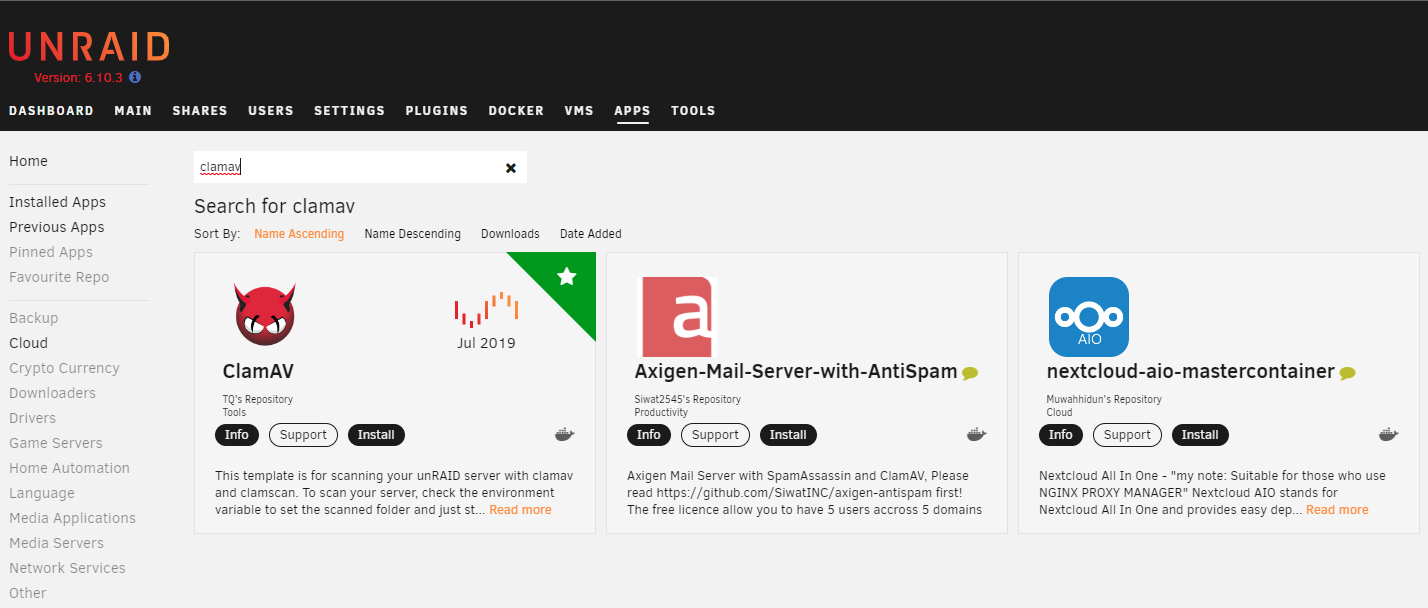This screenshot has height=608, width=1428.
Task: Select the Apps tab
Action: tap(632, 111)
